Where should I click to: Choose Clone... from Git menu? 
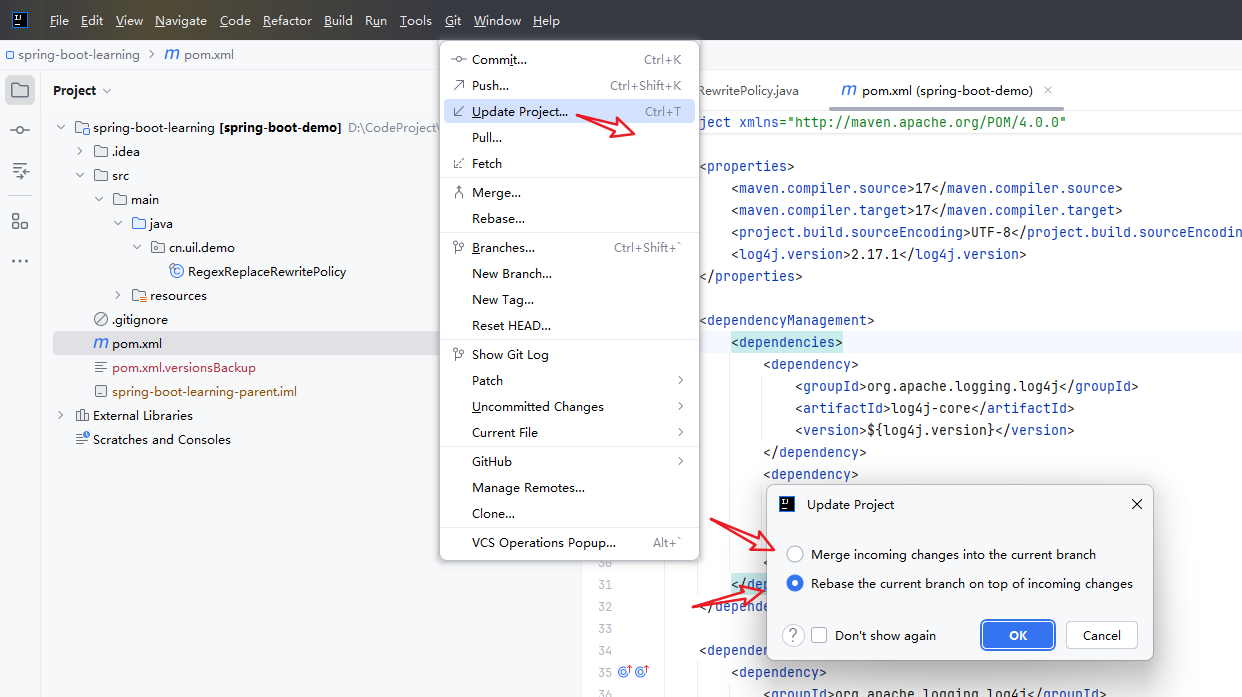click(x=569, y=513)
